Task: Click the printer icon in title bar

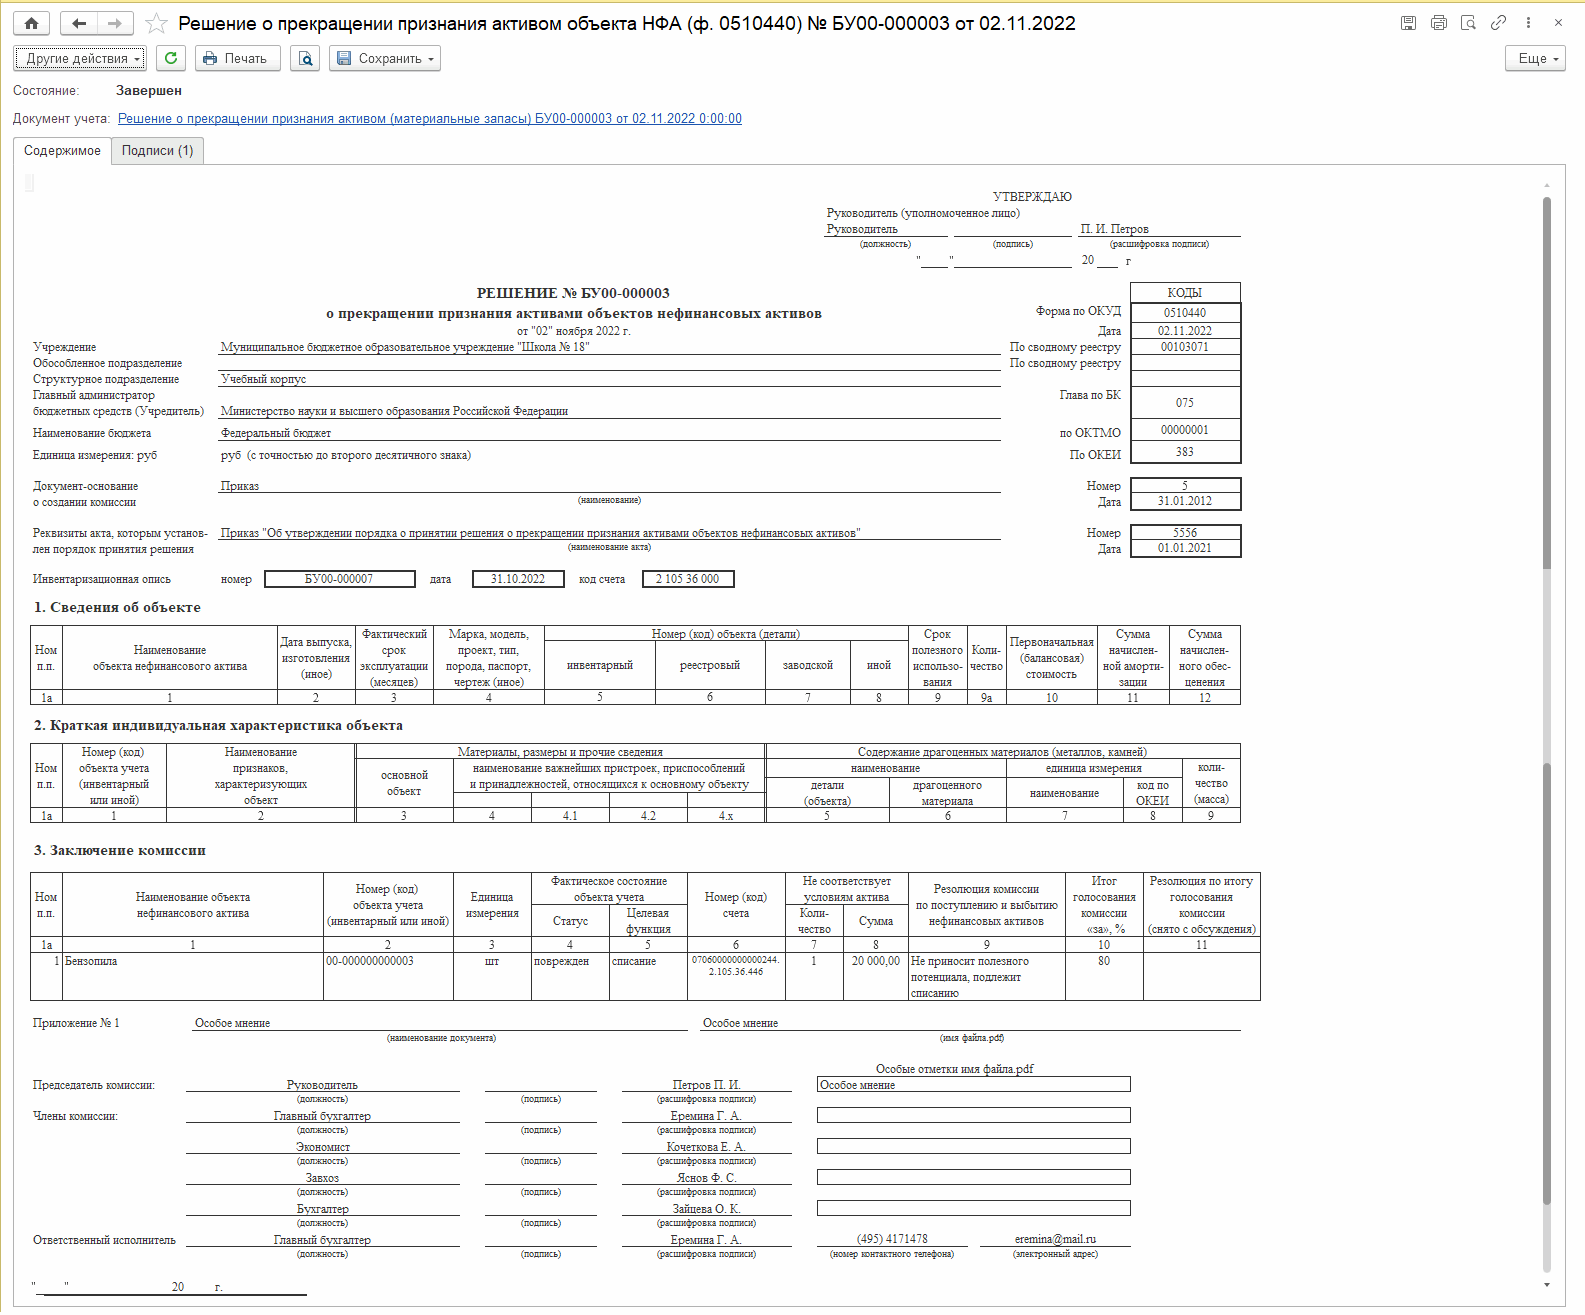Action: [1438, 23]
